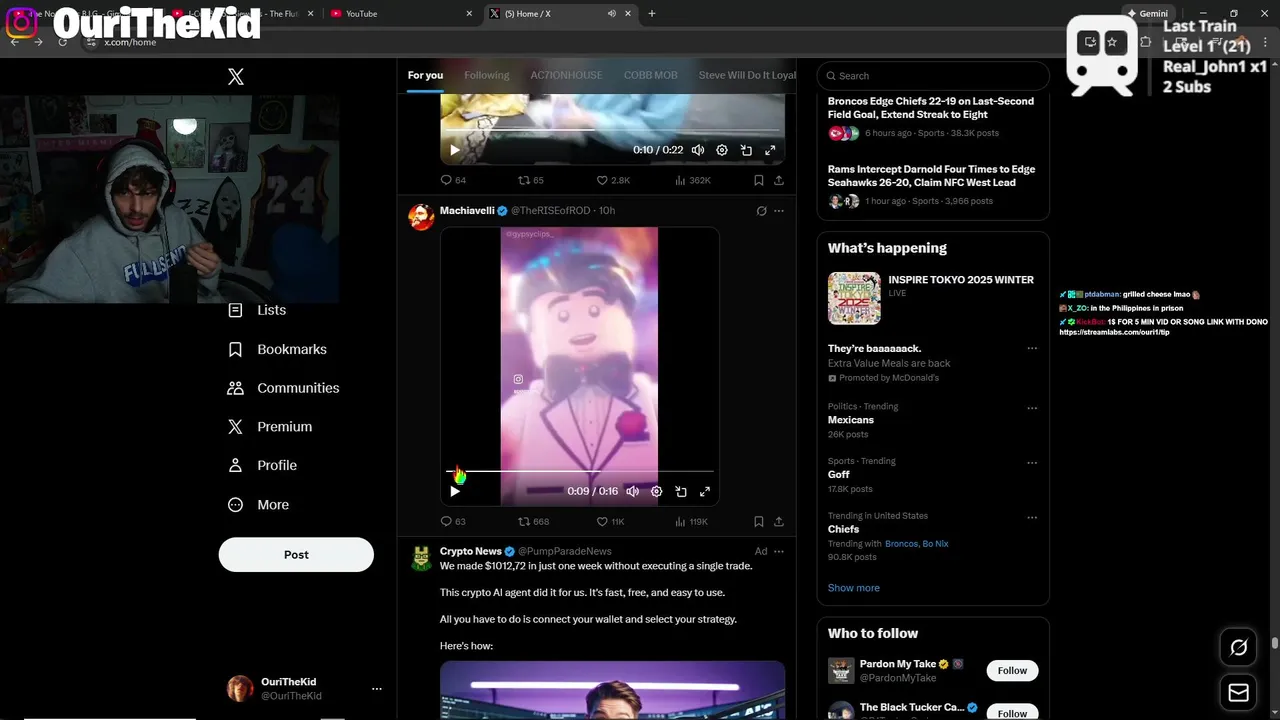The image size is (1280, 720).
Task: Click the Post button
Action: click(296, 555)
